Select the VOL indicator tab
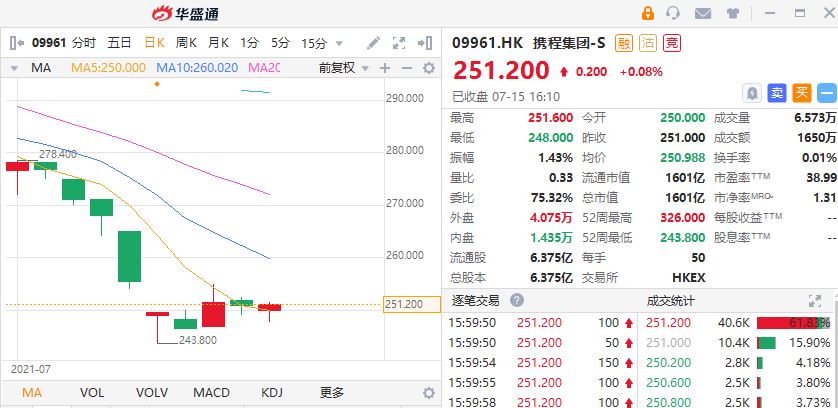Viewport: 838px width, 408px height. (x=92, y=392)
